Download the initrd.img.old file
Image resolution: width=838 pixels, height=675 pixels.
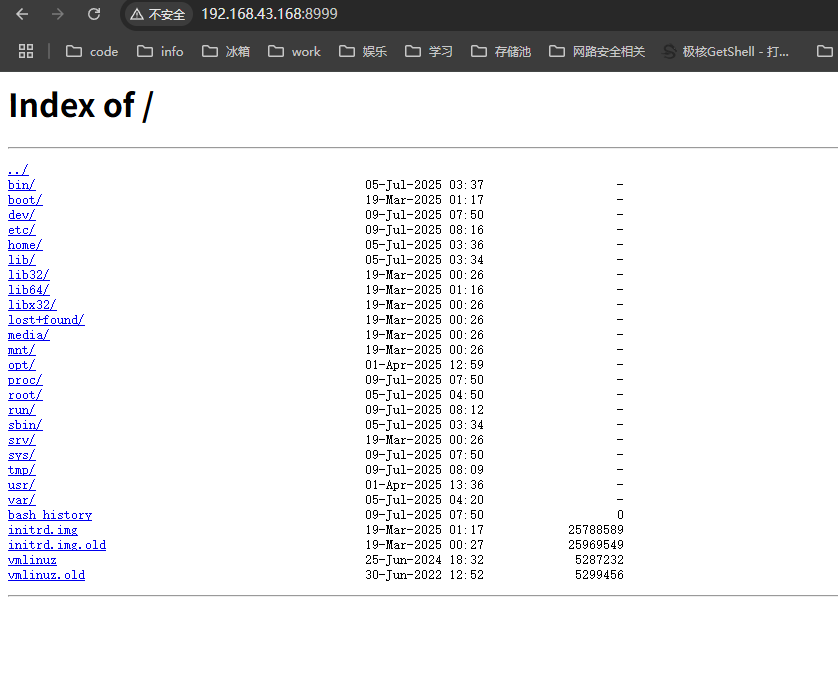[57, 545]
